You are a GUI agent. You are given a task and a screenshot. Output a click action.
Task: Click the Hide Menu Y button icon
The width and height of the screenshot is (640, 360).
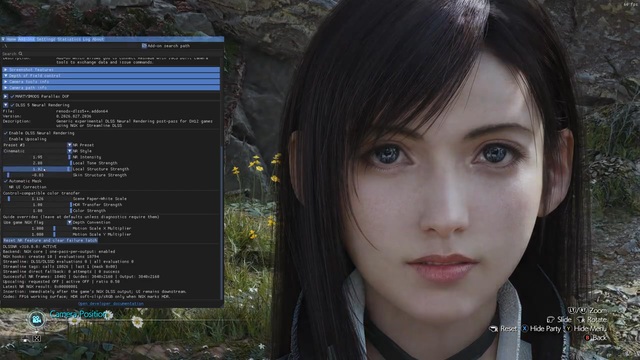[x=568, y=328]
